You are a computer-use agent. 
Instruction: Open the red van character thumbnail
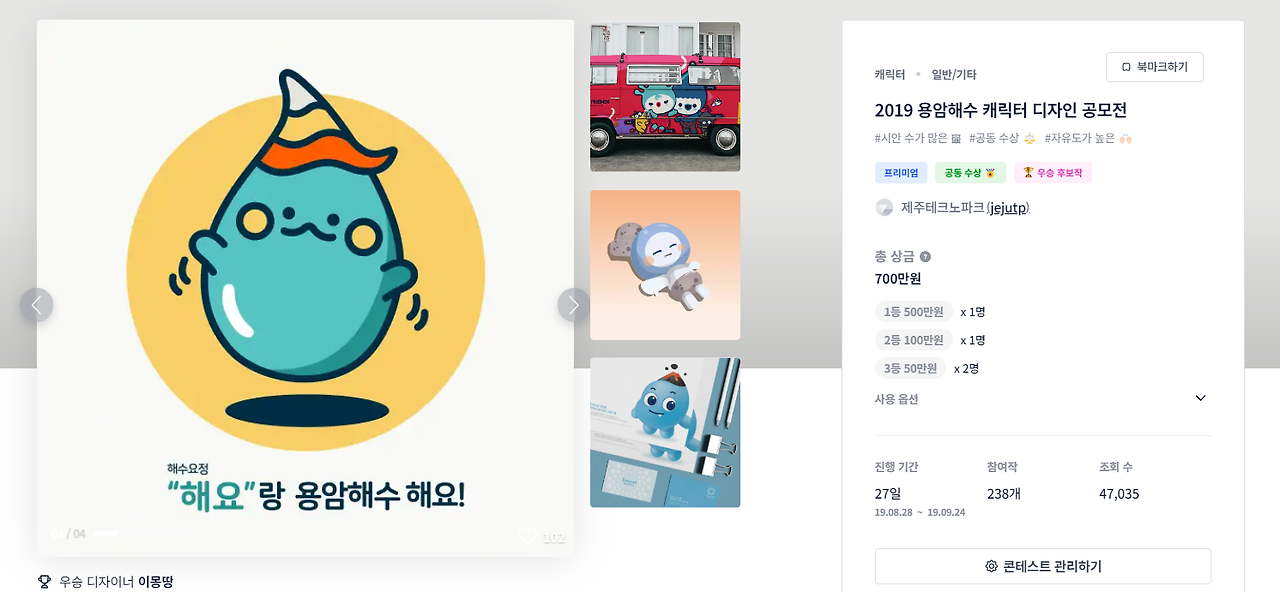pyautogui.click(x=665, y=97)
